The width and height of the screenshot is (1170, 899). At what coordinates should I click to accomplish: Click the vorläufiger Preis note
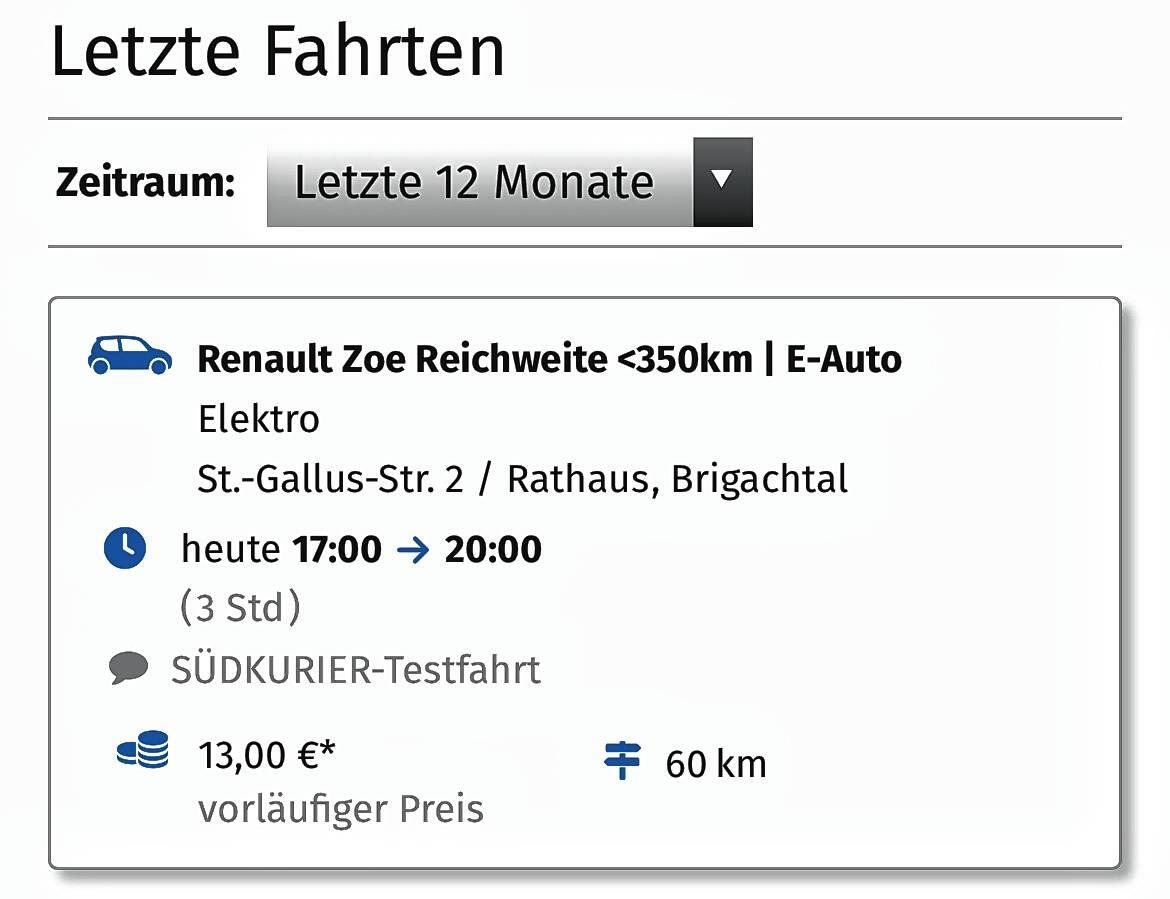pos(341,809)
